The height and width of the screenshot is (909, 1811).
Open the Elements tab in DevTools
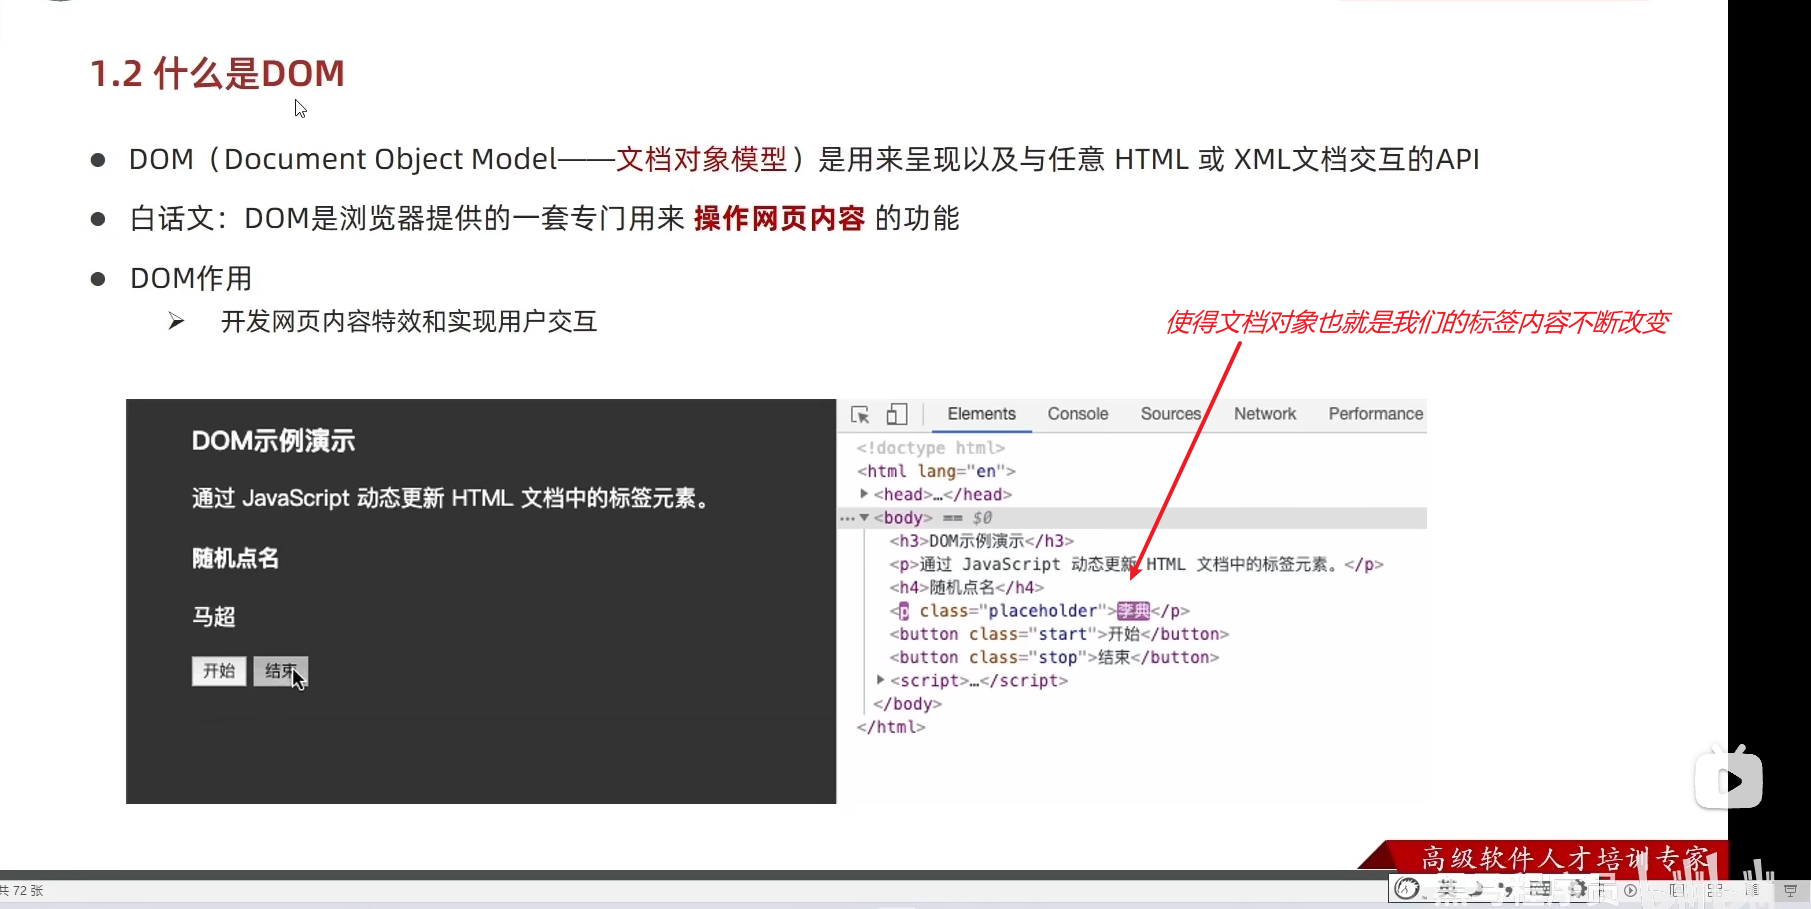[x=981, y=414]
